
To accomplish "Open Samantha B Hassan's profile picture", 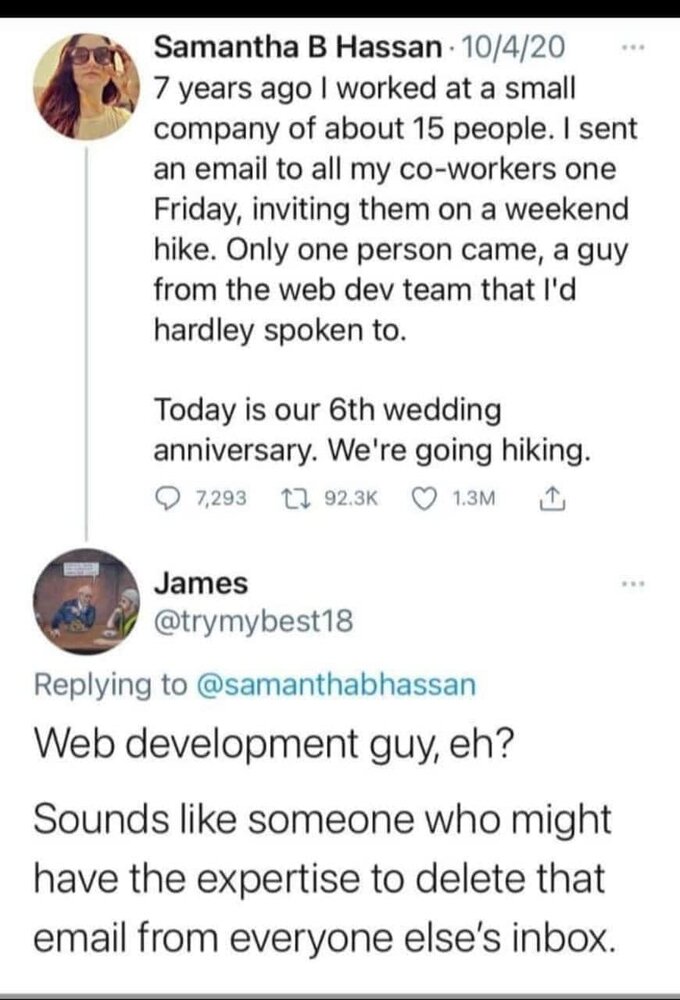I will [85, 86].
